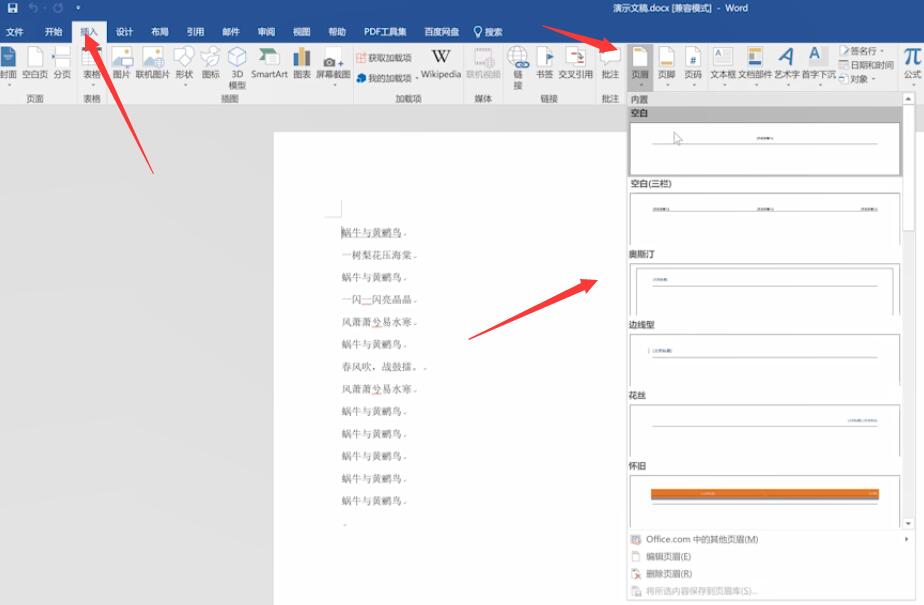Select the Sideline (边线型) header style

pyautogui.click(x=765, y=360)
